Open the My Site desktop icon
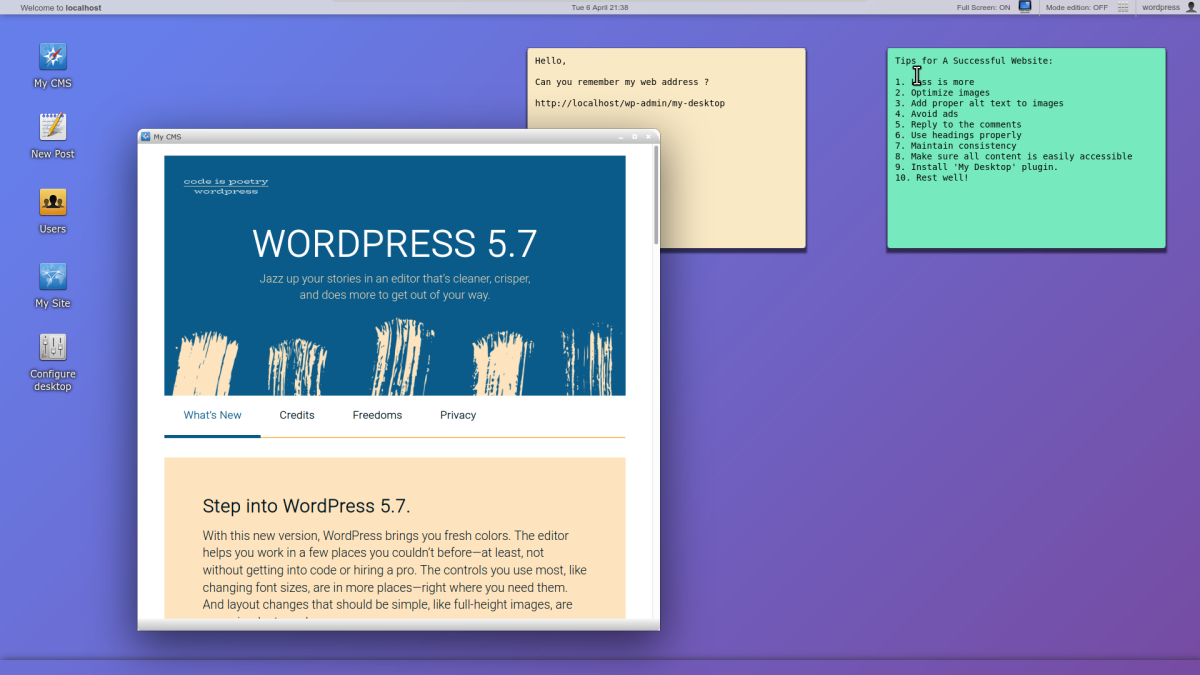Screen dimensions: 1200x675 coord(53,277)
